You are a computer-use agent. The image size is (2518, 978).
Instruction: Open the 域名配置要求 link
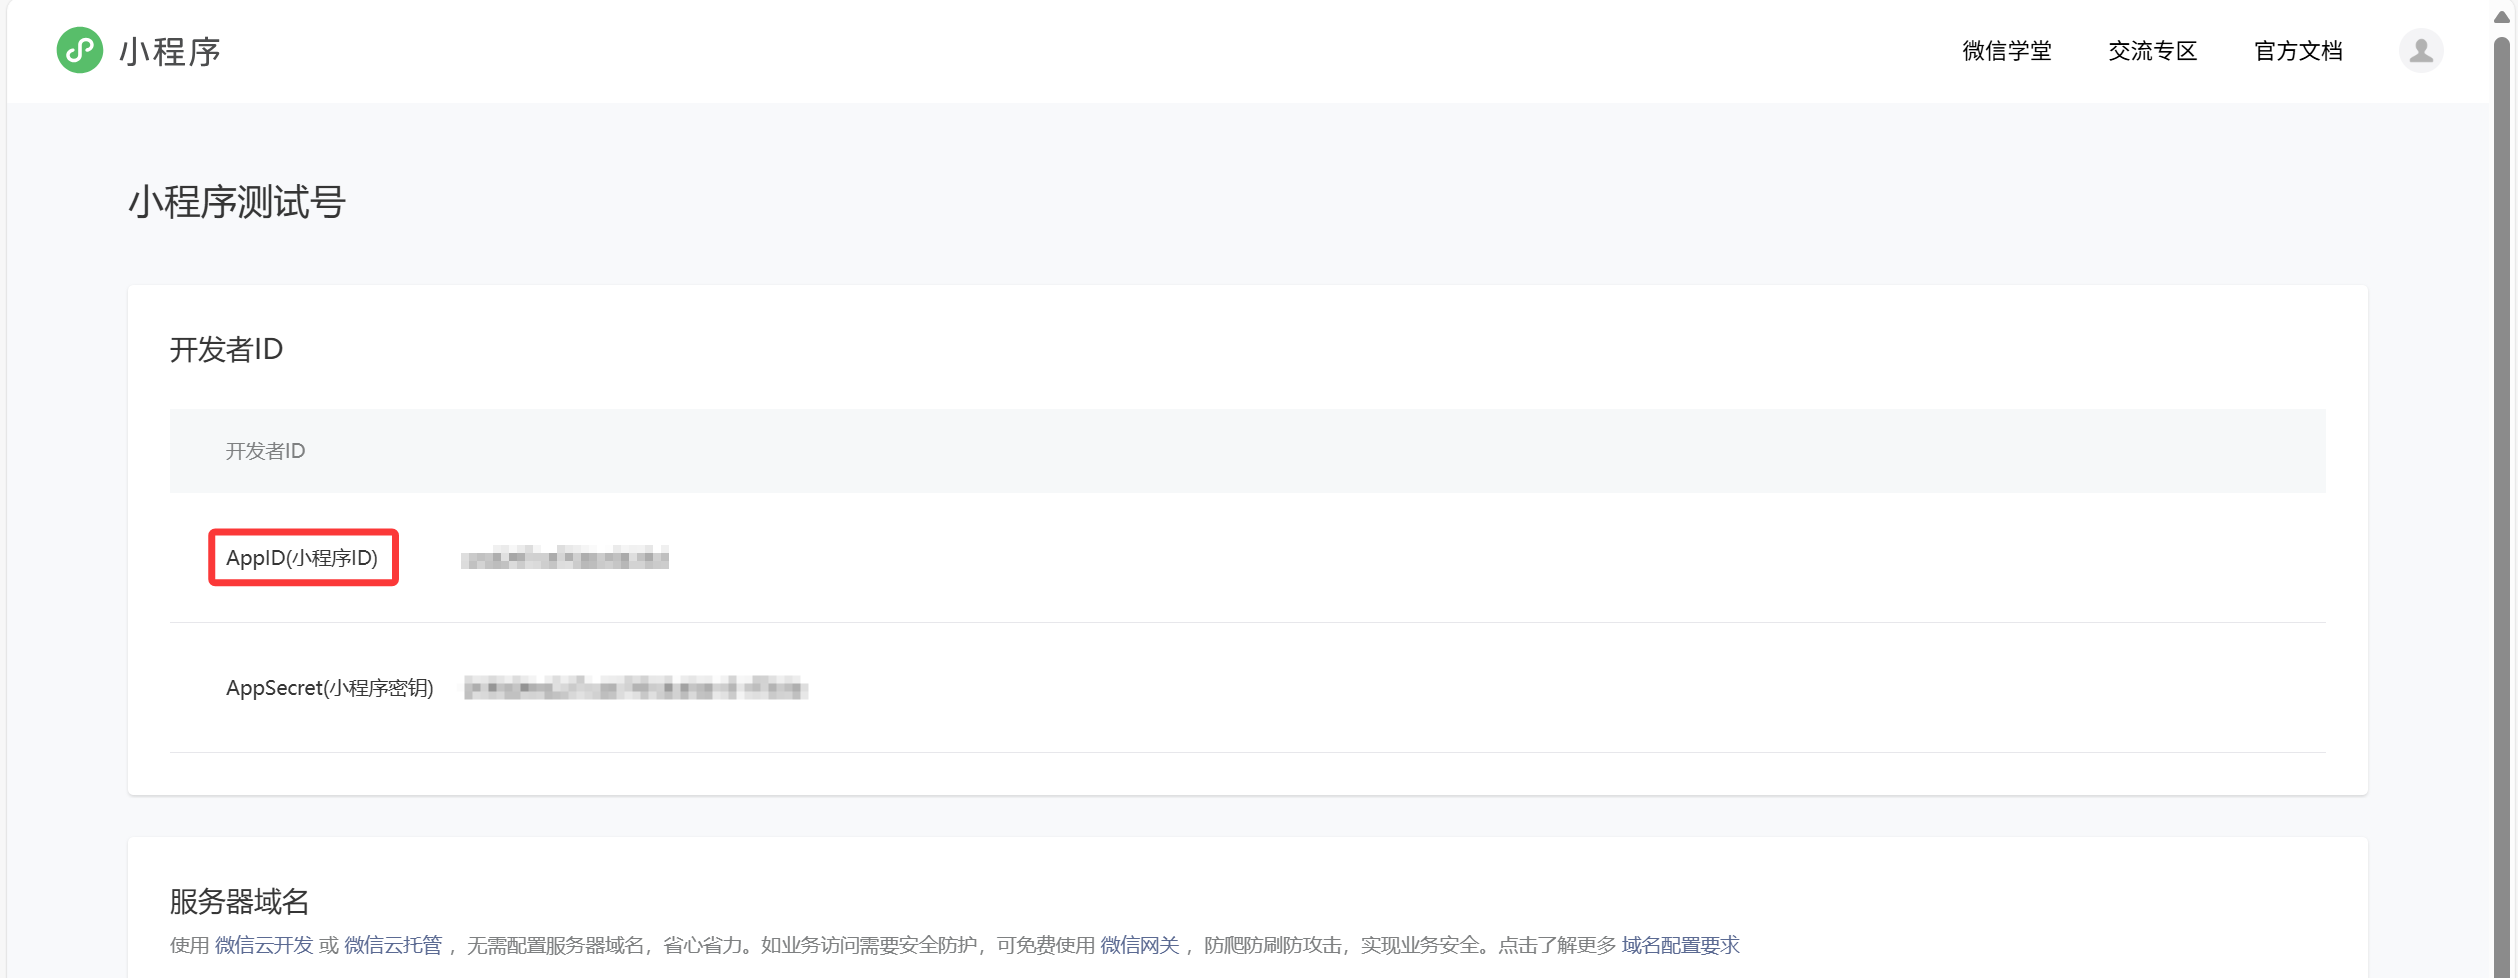(1681, 945)
